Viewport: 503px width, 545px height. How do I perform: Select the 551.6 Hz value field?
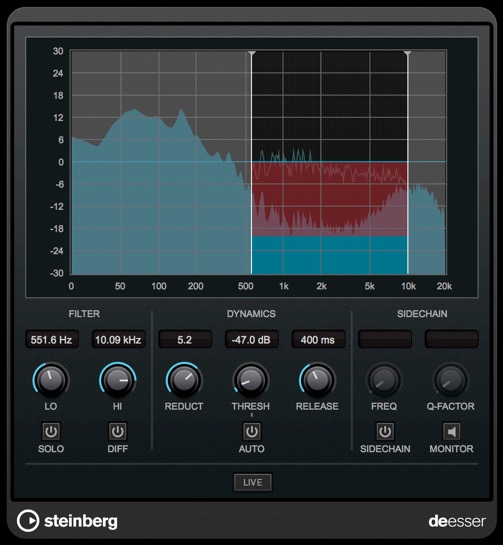pyautogui.click(x=52, y=339)
